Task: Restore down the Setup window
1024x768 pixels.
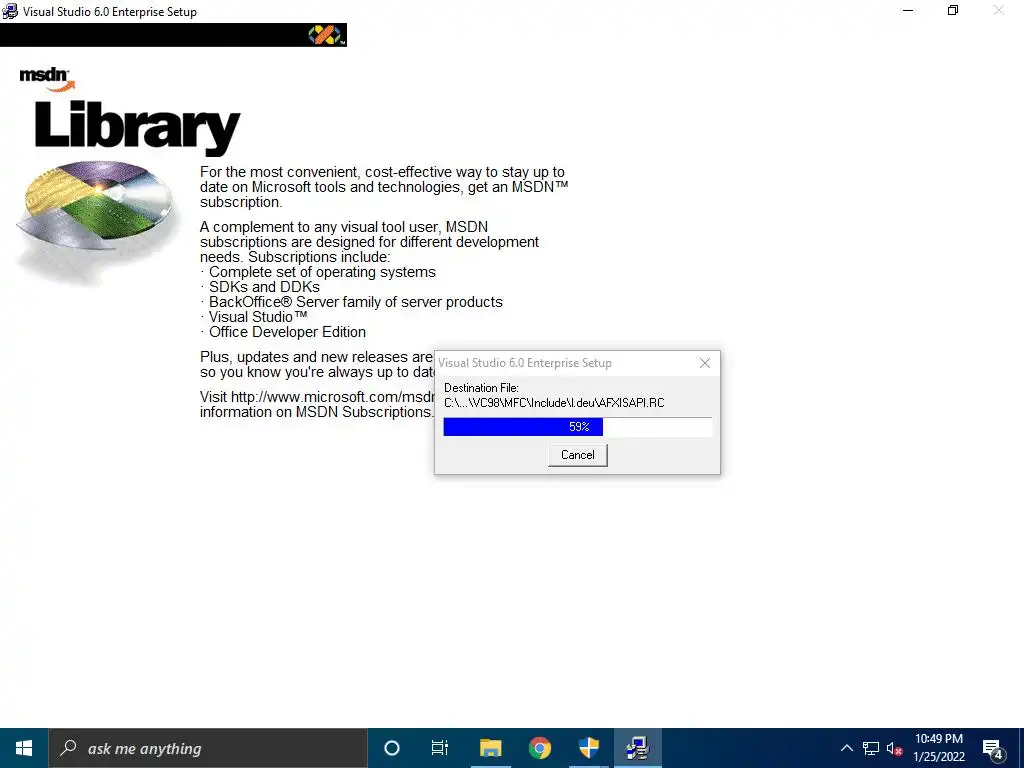Action: (953, 10)
